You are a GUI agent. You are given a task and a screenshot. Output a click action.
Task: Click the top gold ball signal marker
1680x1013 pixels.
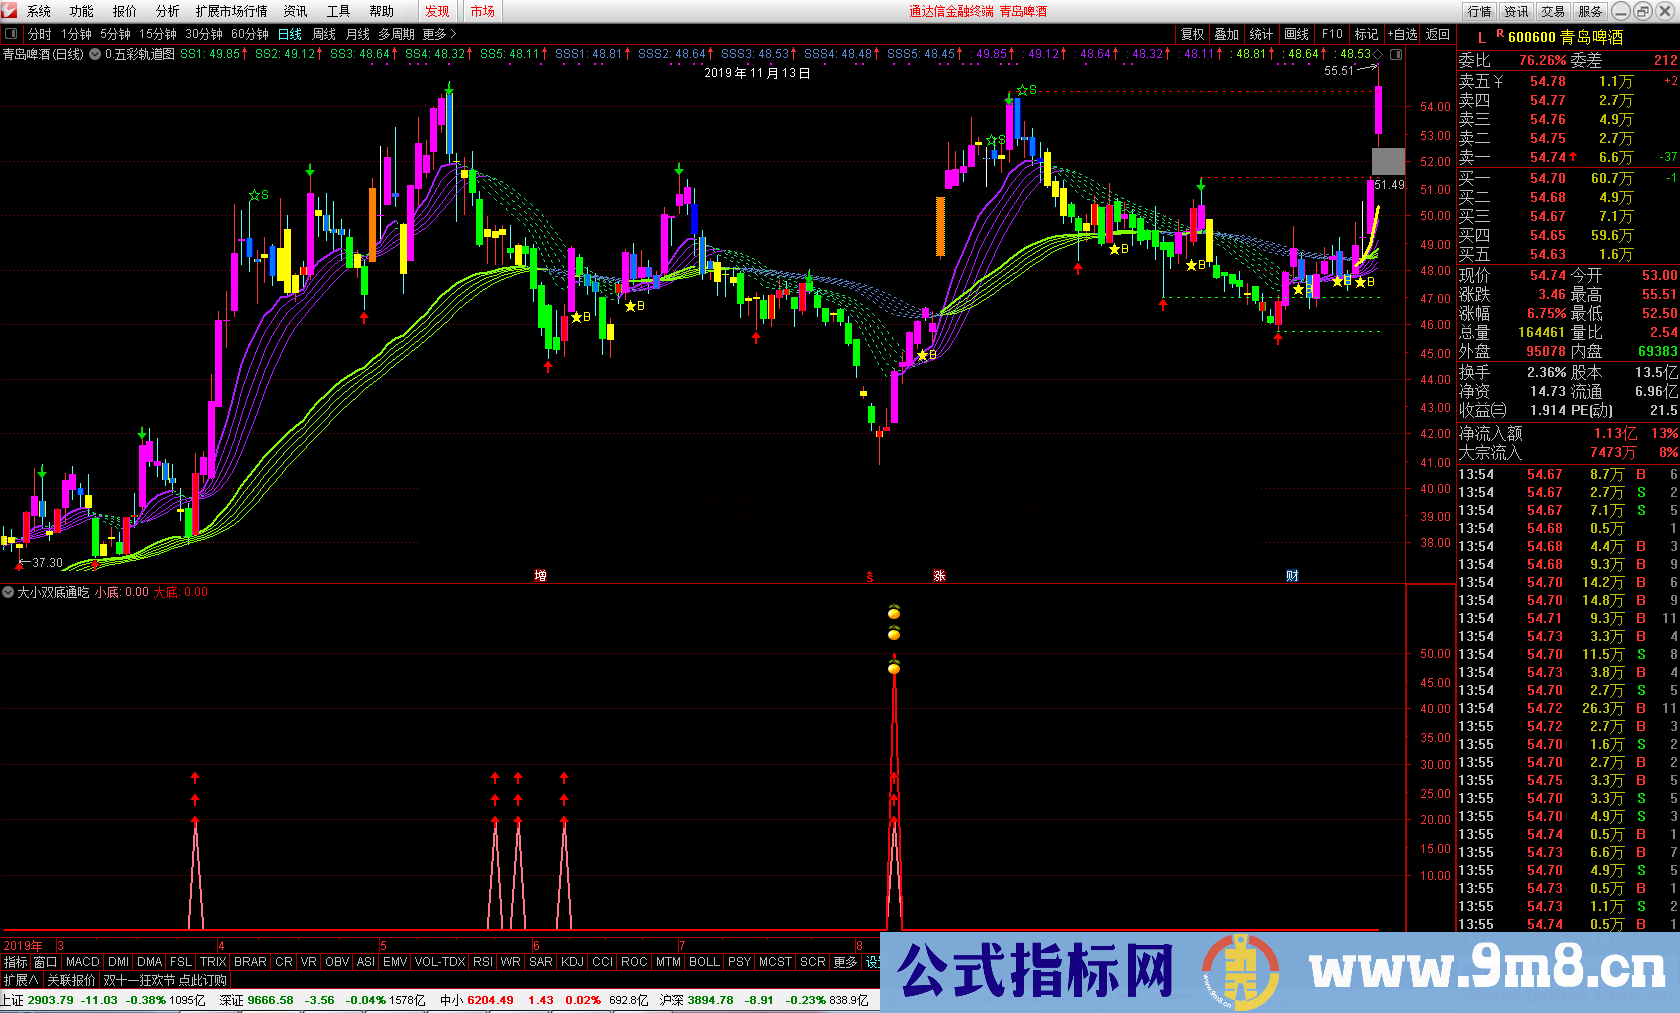(894, 612)
